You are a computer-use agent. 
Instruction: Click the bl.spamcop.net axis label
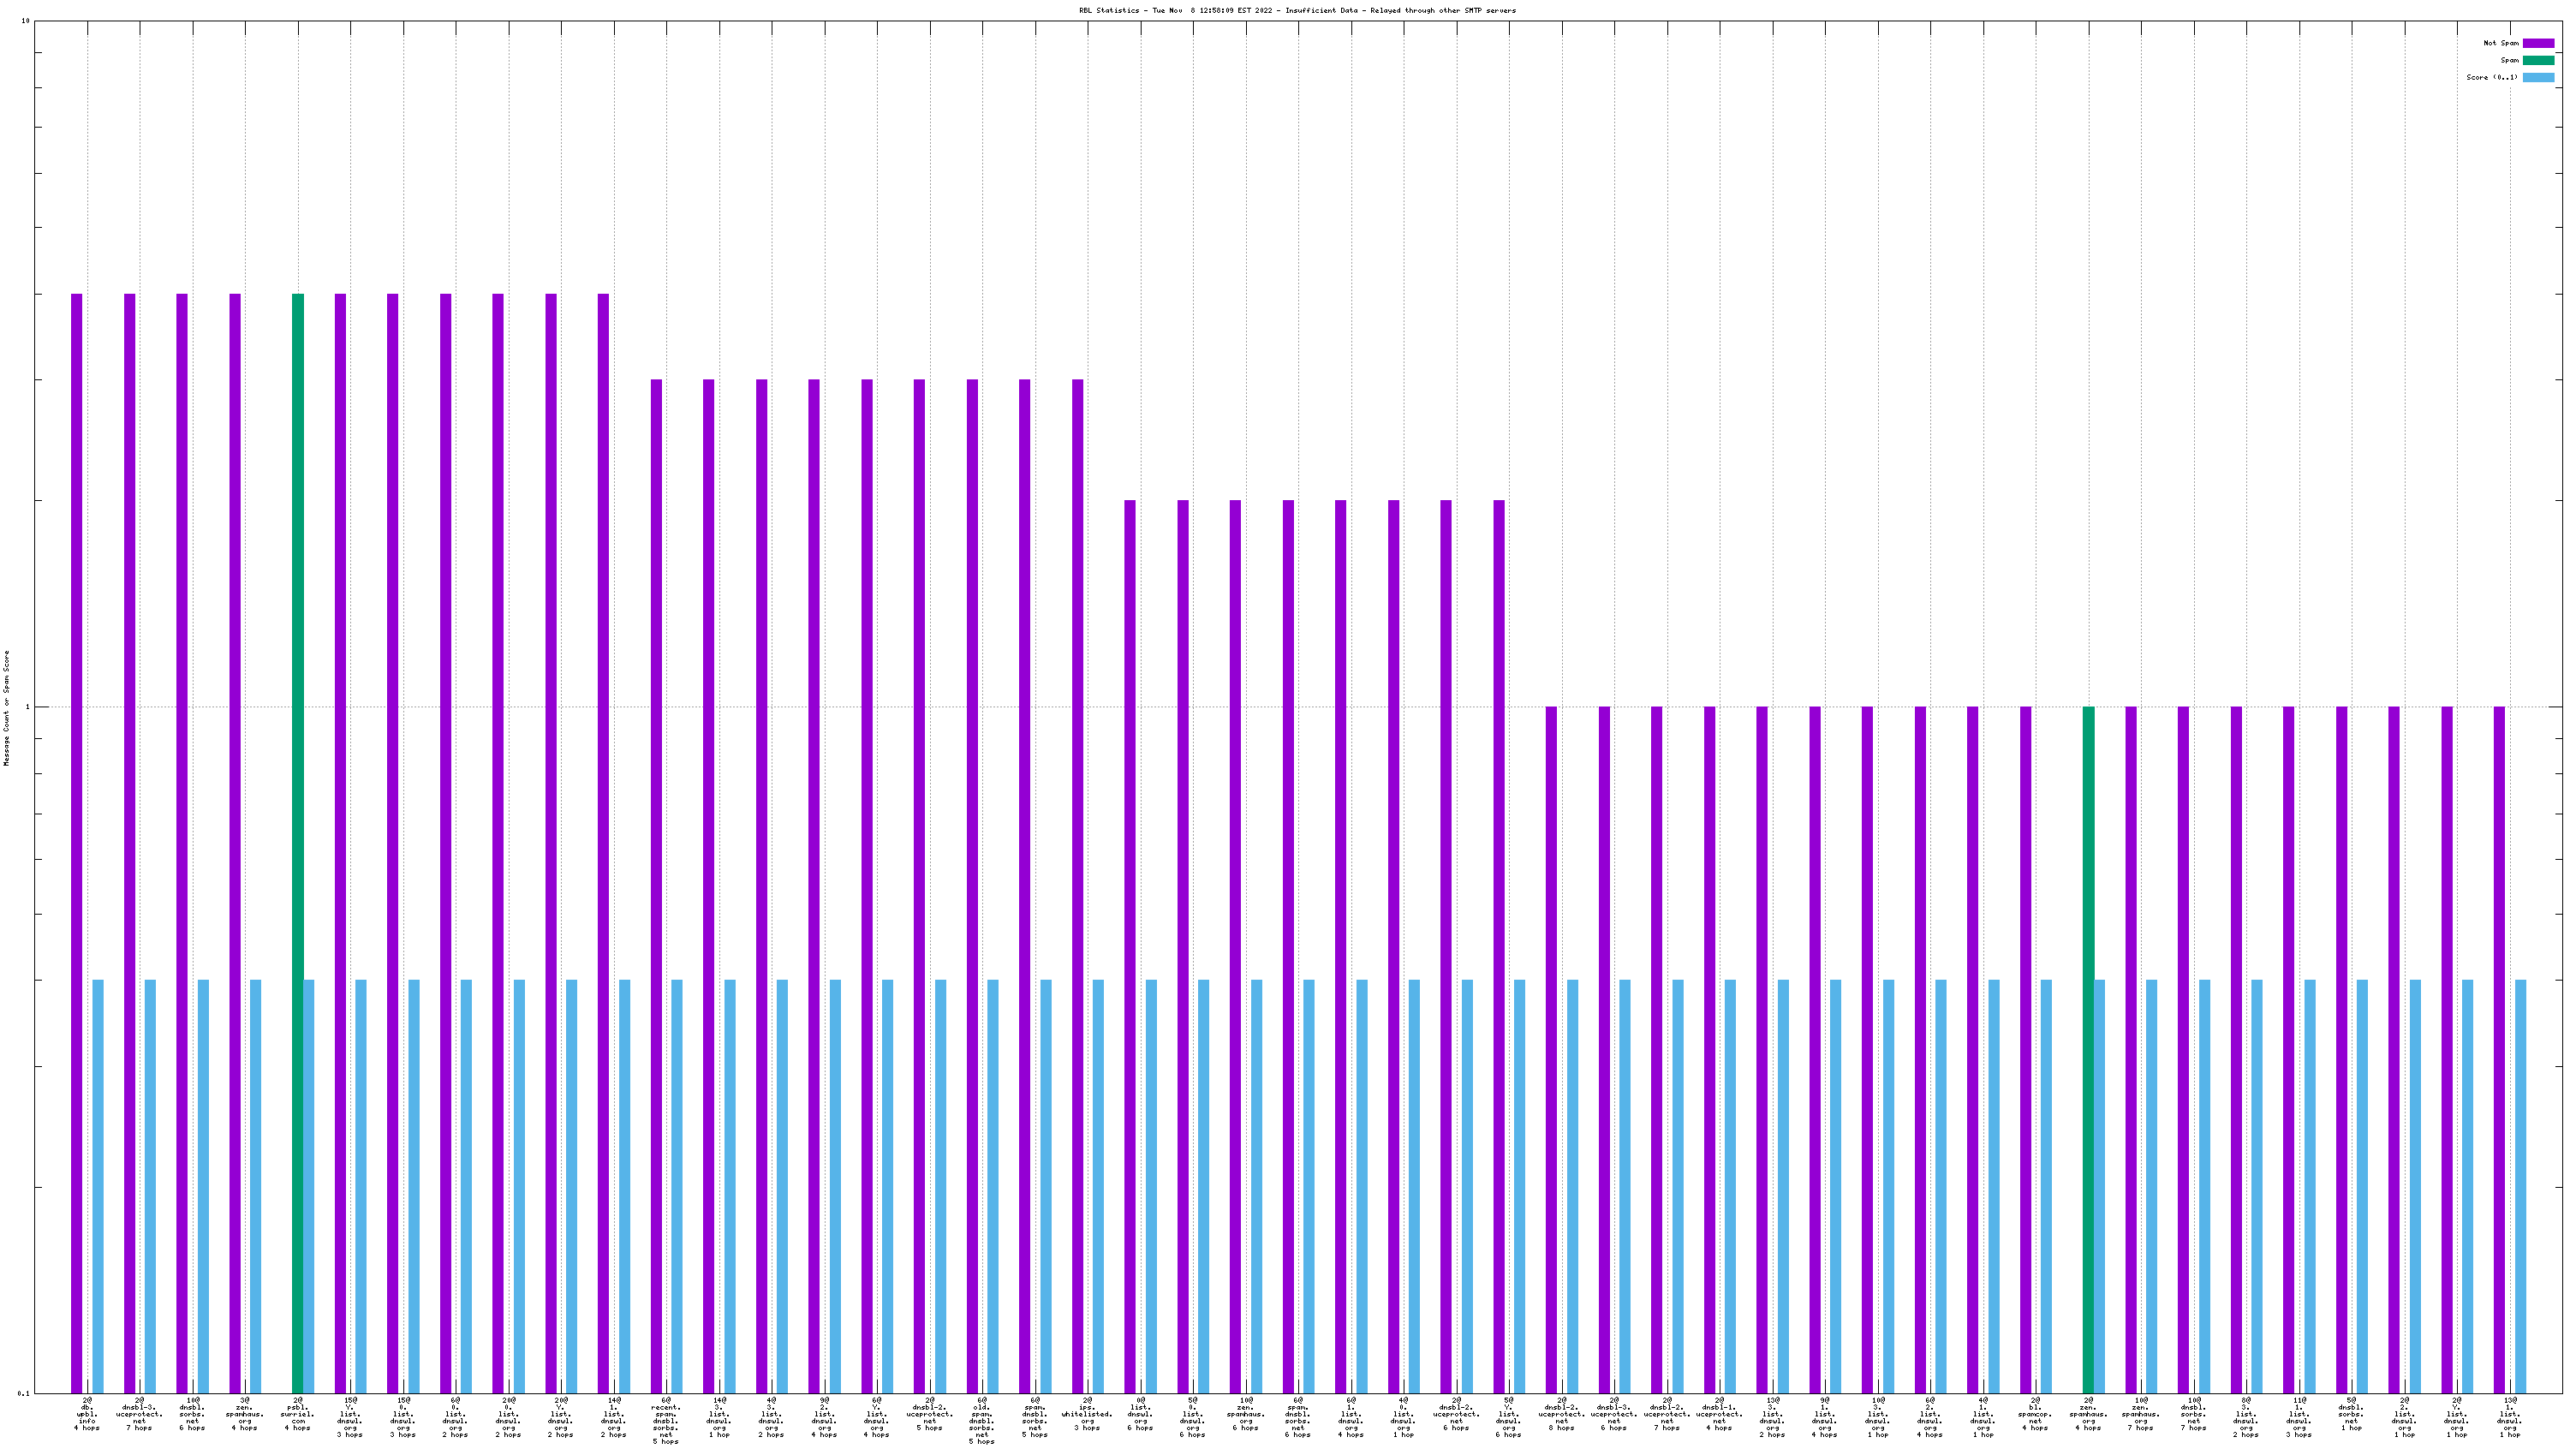[x=2035, y=1414]
